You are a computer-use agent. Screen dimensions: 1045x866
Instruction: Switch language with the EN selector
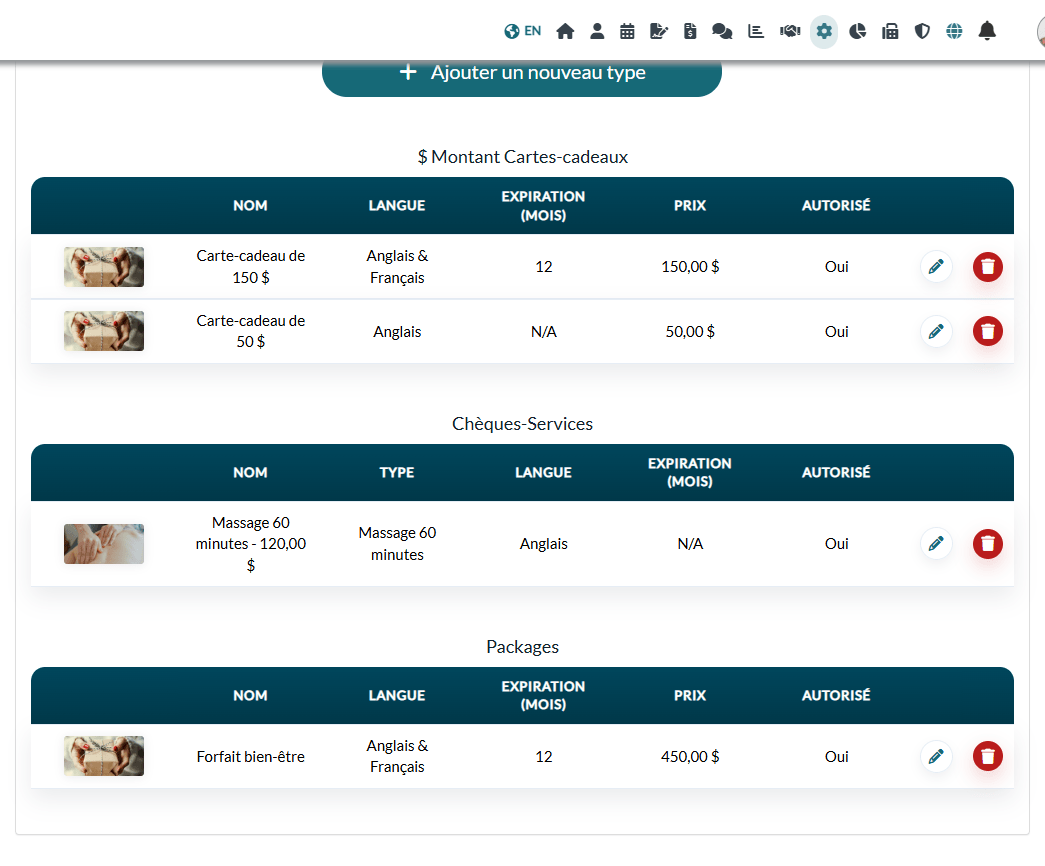coord(522,31)
